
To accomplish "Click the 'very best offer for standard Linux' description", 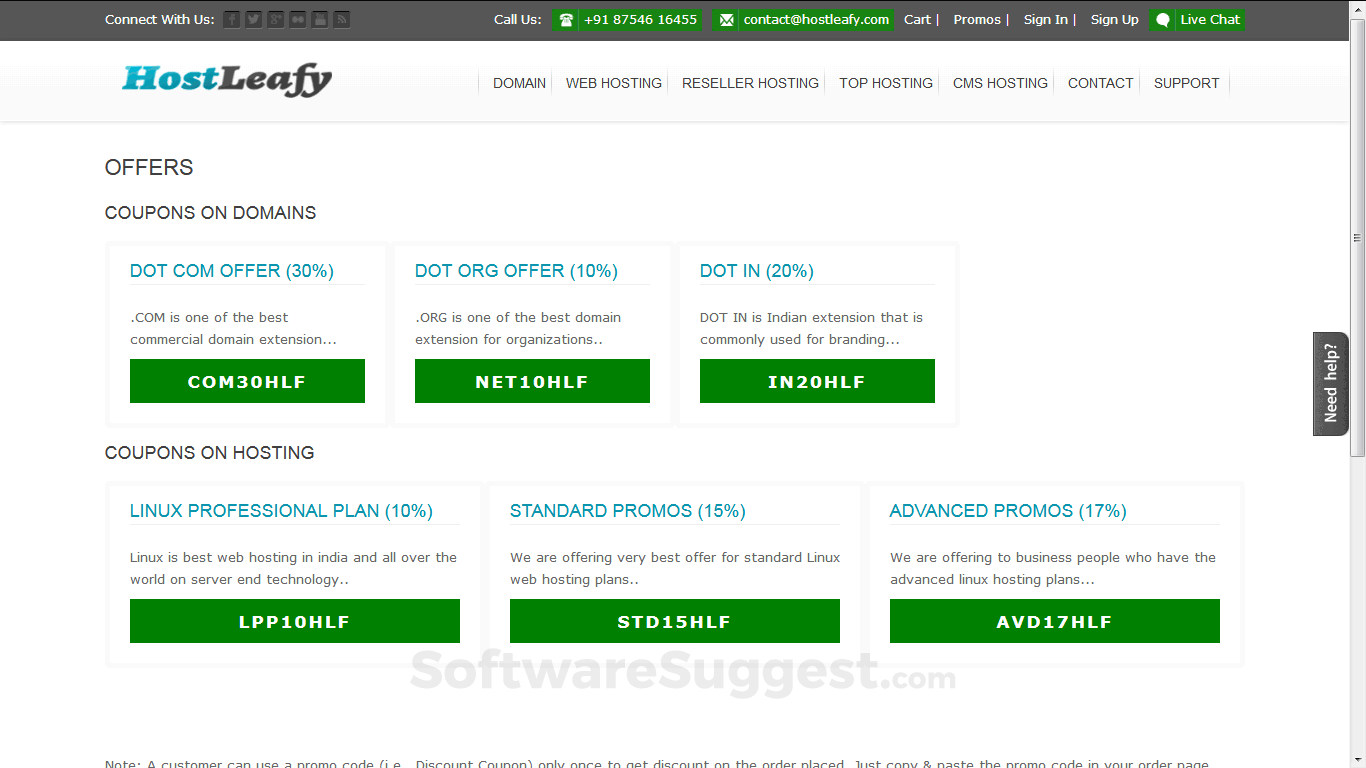I will [x=675, y=568].
